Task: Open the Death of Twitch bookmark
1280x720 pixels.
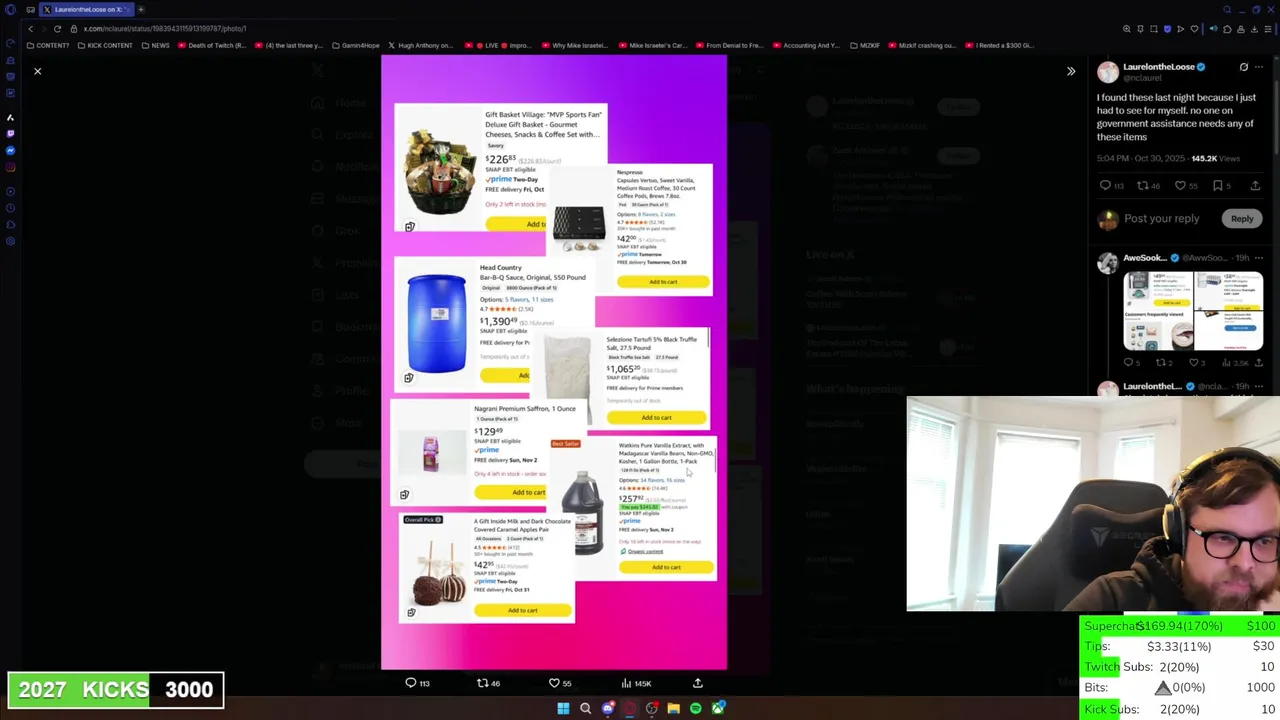Action: pos(211,45)
